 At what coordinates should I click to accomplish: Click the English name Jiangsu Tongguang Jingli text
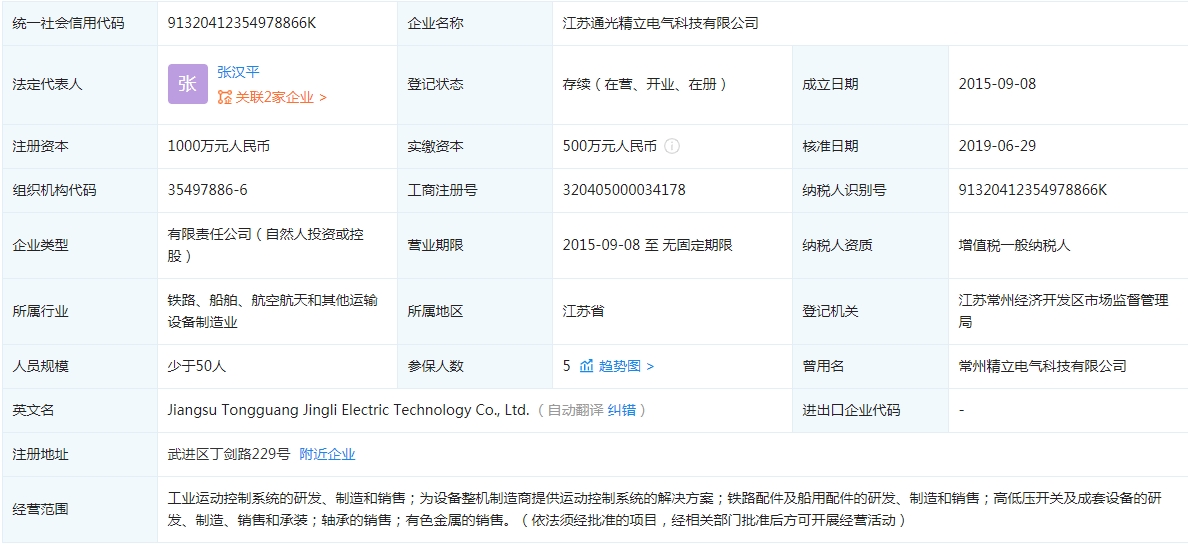point(348,410)
